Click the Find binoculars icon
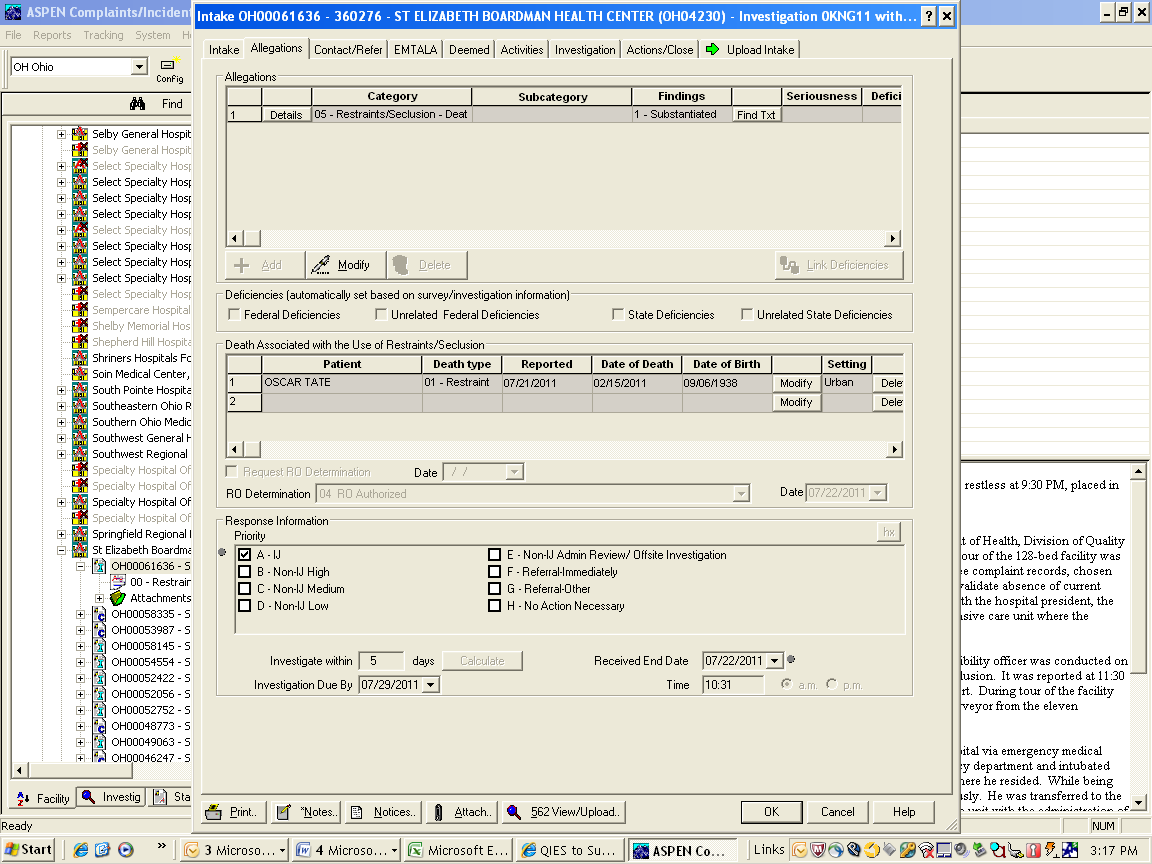The height and width of the screenshot is (864, 1152). pos(139,103)
